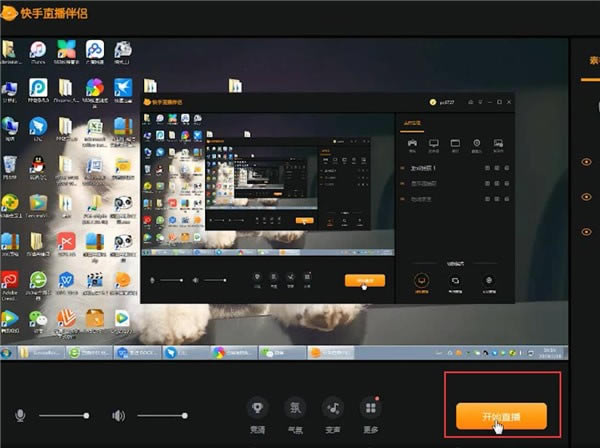This screenshot has width=600, height=448.
Task: Open the 更多 more tools grid
Action: pyautogui.click(x=371, y=408)
